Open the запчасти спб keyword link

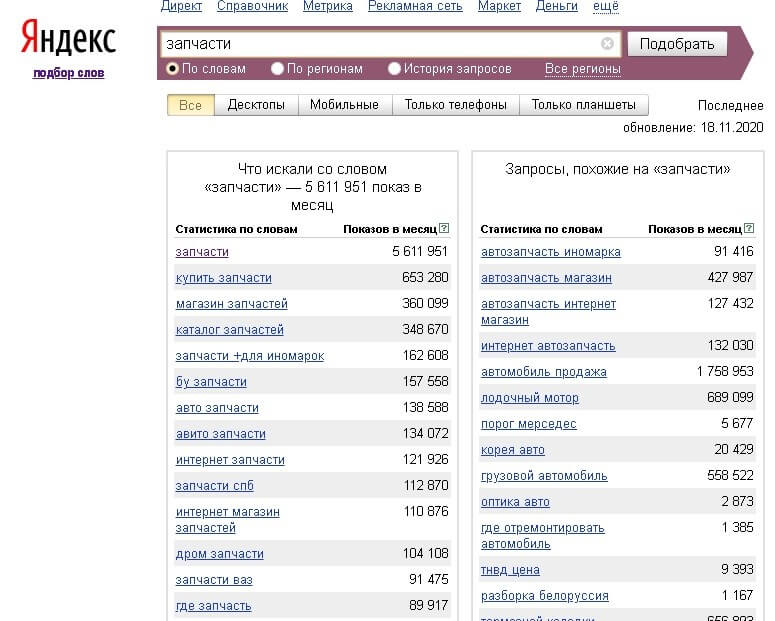215,486
